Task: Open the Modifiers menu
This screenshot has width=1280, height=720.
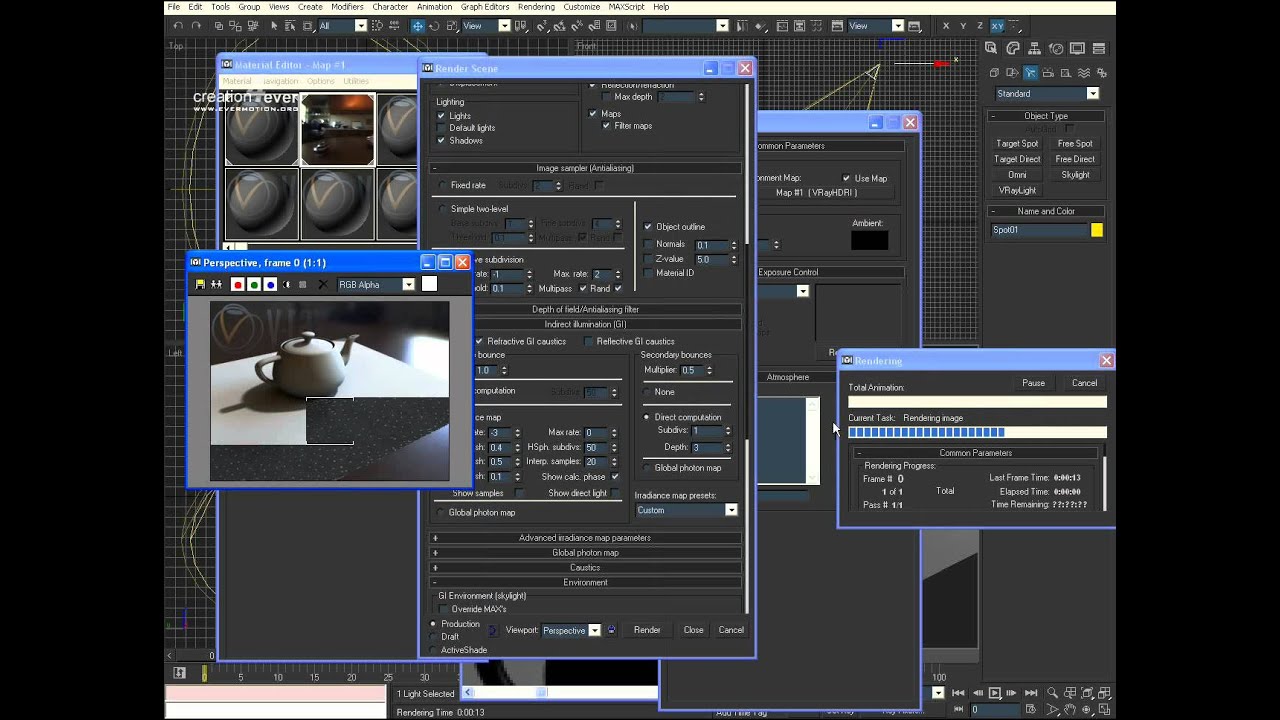Action: click(347, 7)
